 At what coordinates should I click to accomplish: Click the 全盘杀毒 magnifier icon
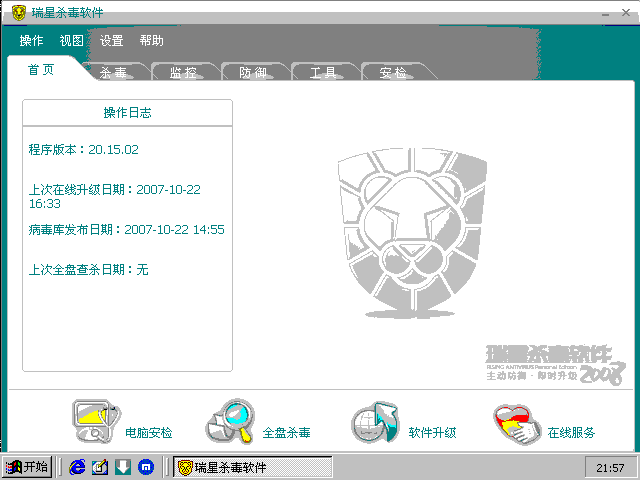click(230, 422)
